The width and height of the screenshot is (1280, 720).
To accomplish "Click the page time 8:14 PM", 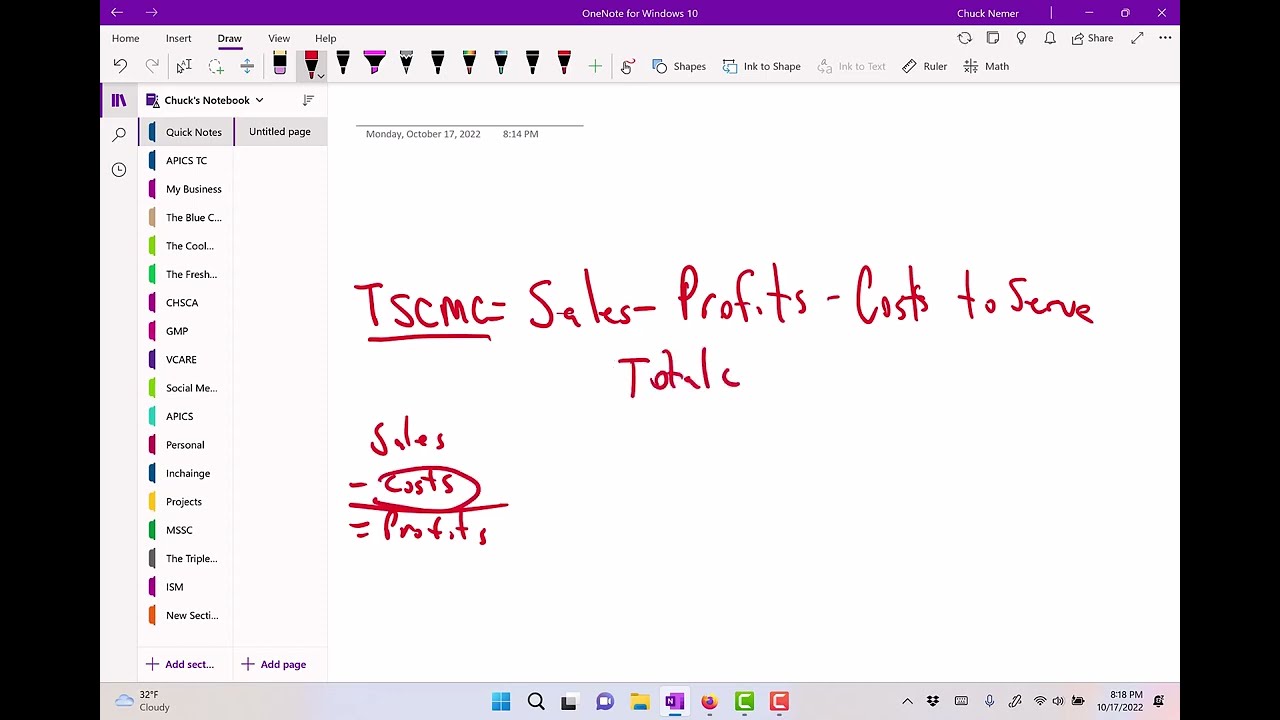I will pyautogui.click(x=520, y=134).
